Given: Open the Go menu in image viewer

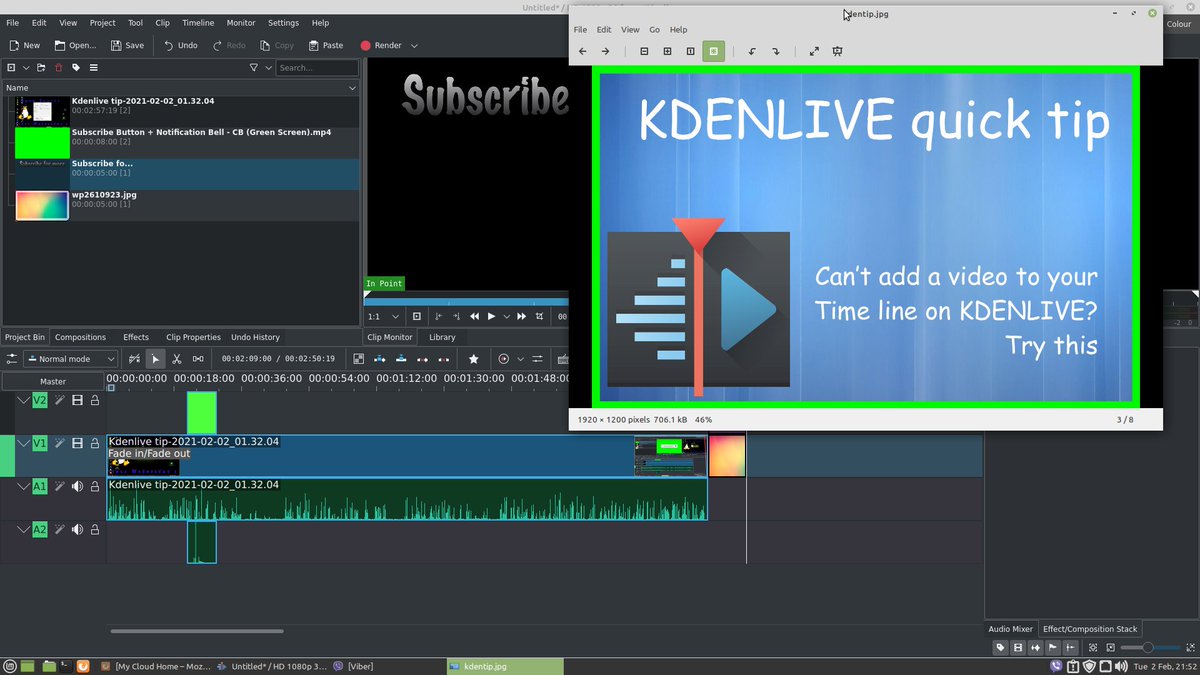Looking at the screenshot, I should 654,30.
